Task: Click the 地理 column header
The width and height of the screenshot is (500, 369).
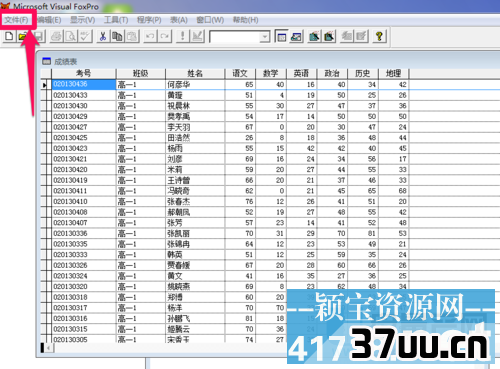Action: click(394, 74)
